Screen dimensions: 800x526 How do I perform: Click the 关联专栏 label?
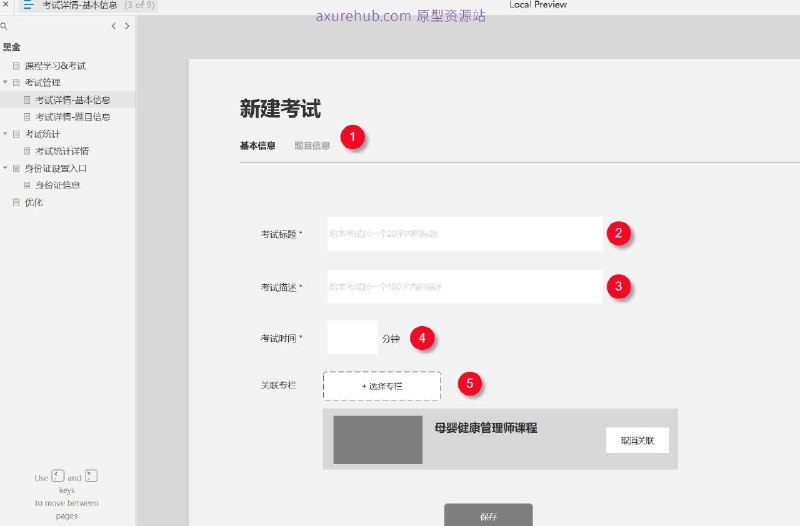pos(278,385)
